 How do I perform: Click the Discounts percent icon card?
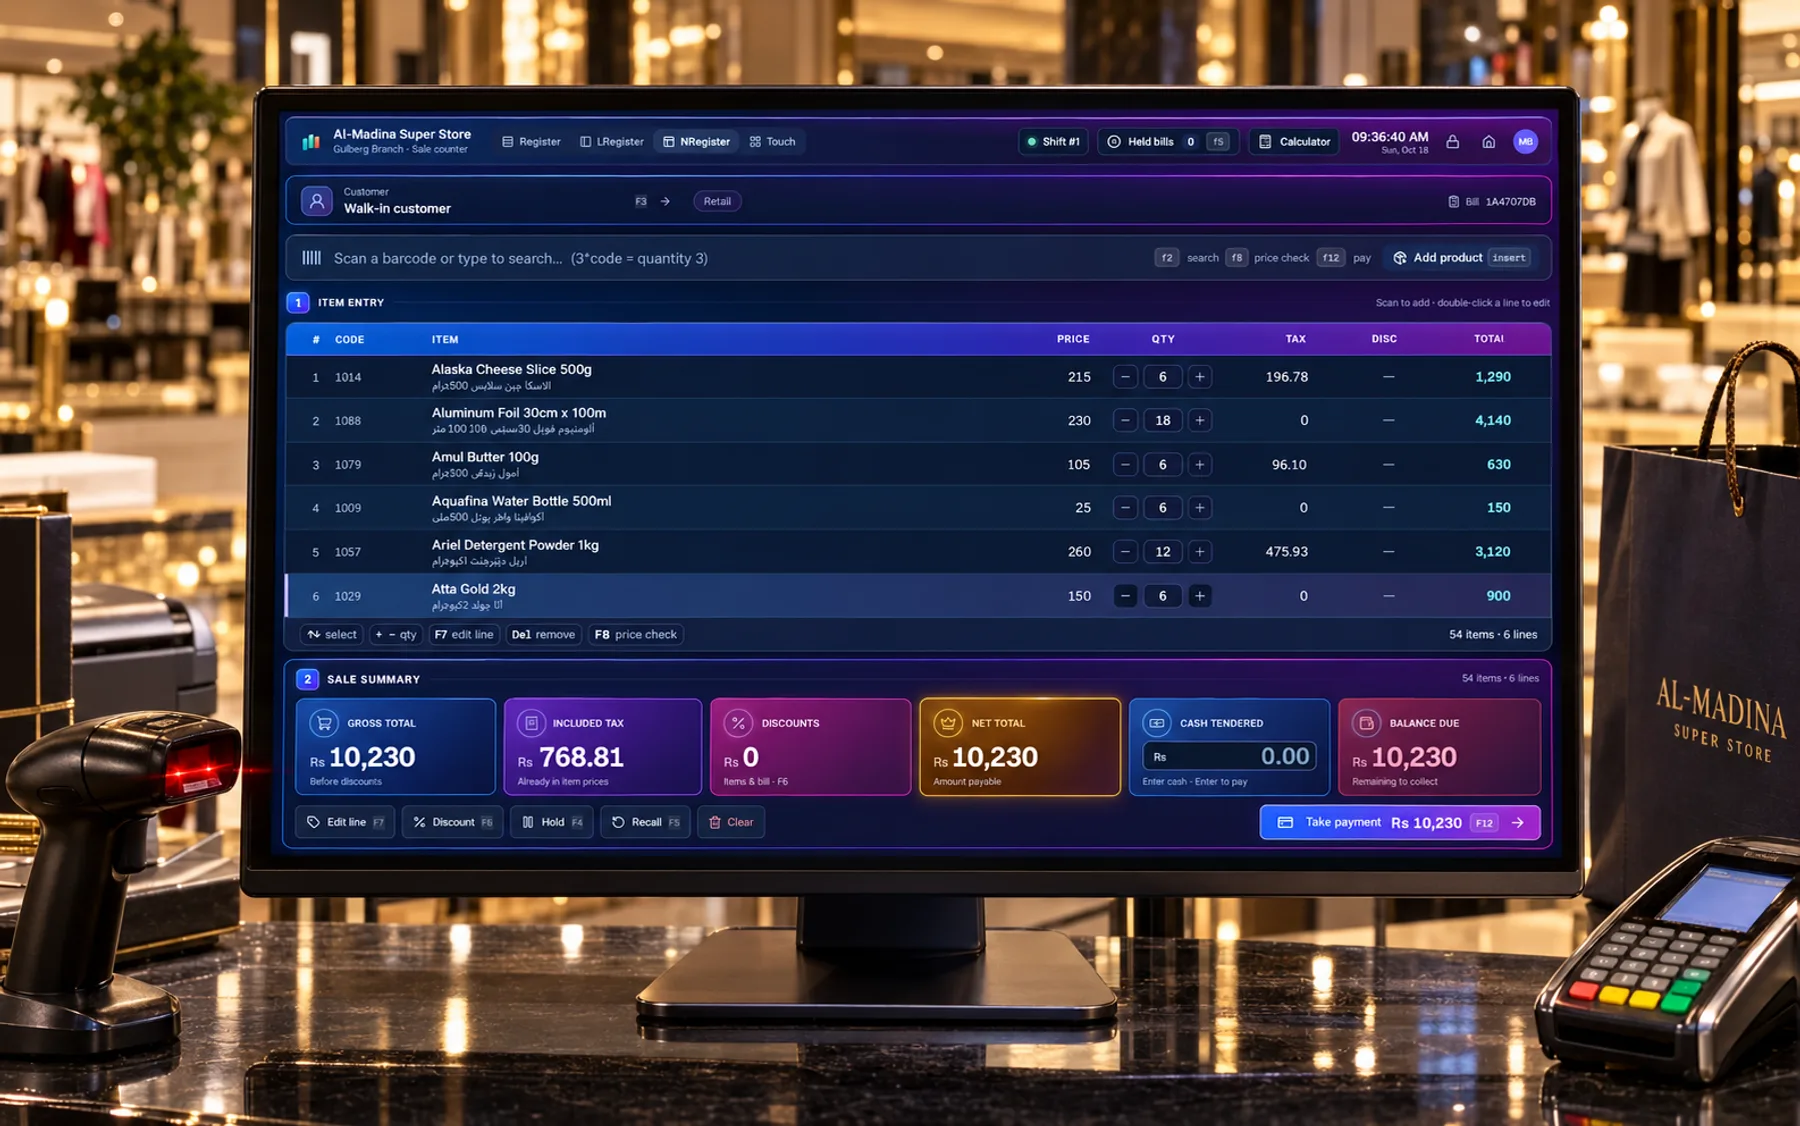tap(738, 722)
